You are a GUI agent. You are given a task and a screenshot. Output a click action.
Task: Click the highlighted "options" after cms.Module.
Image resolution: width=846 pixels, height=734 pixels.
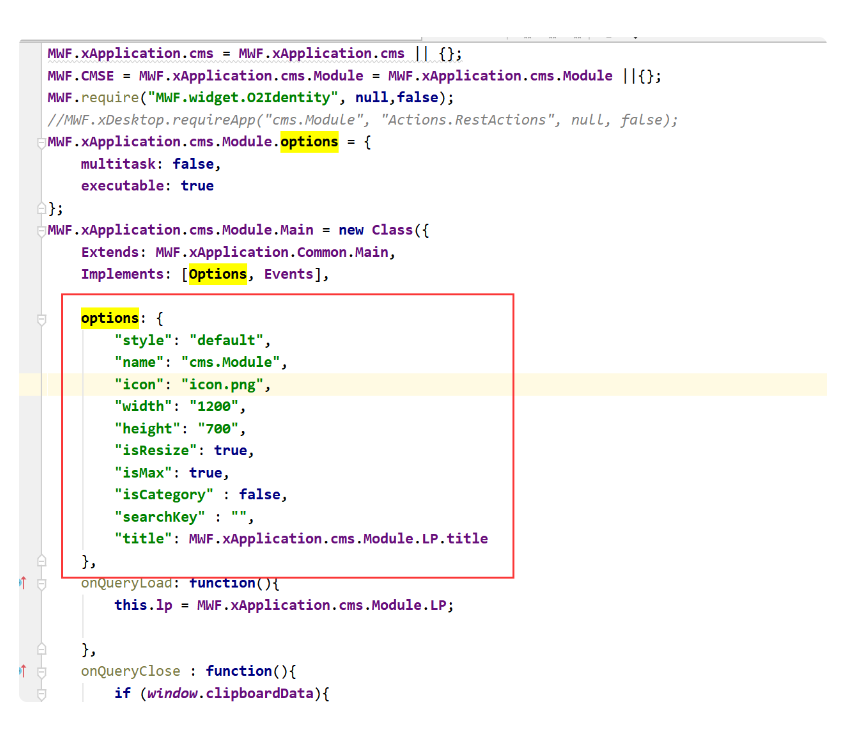coord(309,142)
